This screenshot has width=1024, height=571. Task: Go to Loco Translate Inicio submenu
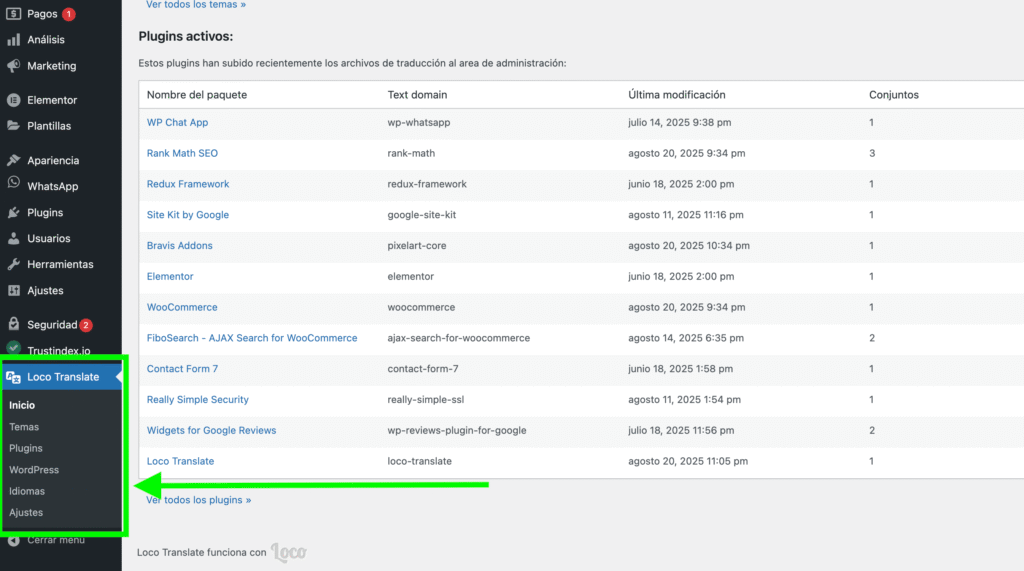point(22,405)
